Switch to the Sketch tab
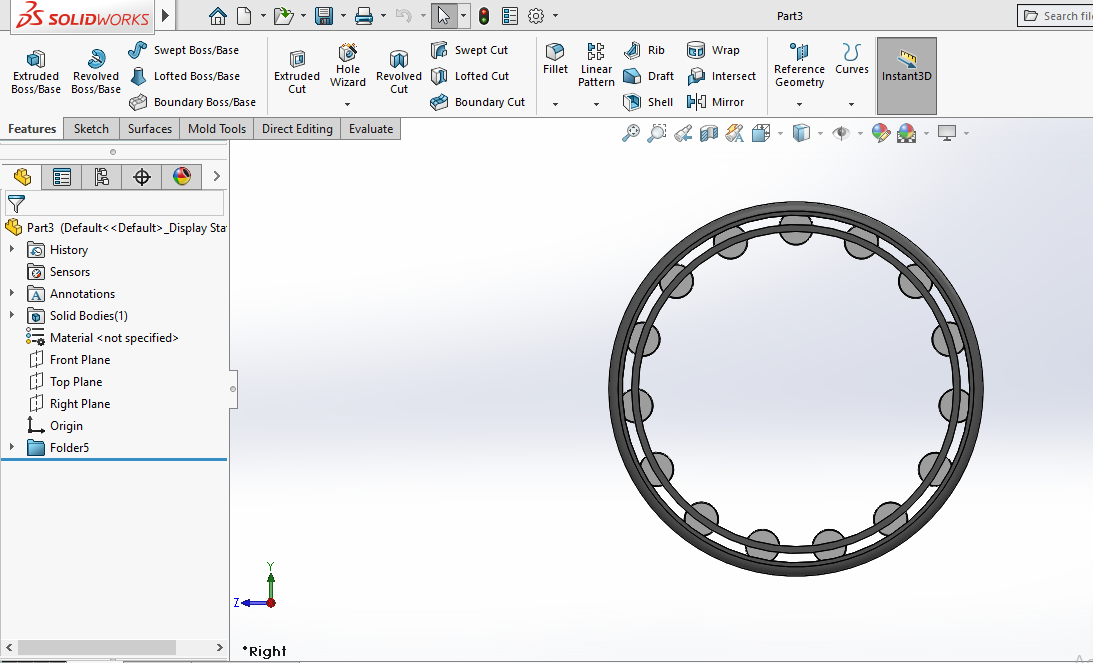 coord(91,129)
